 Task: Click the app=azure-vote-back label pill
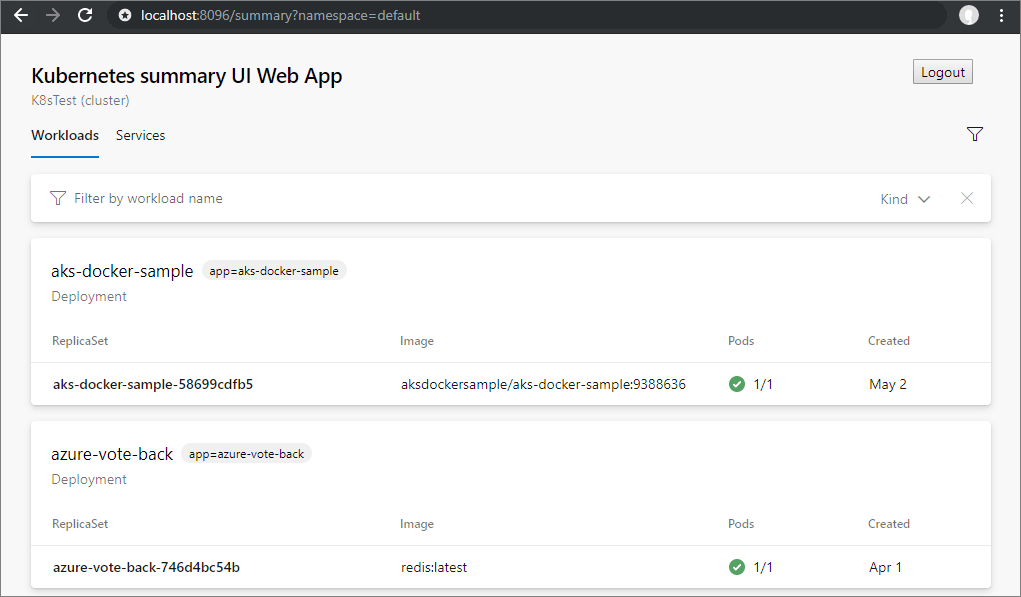click(x=246, y=454)
